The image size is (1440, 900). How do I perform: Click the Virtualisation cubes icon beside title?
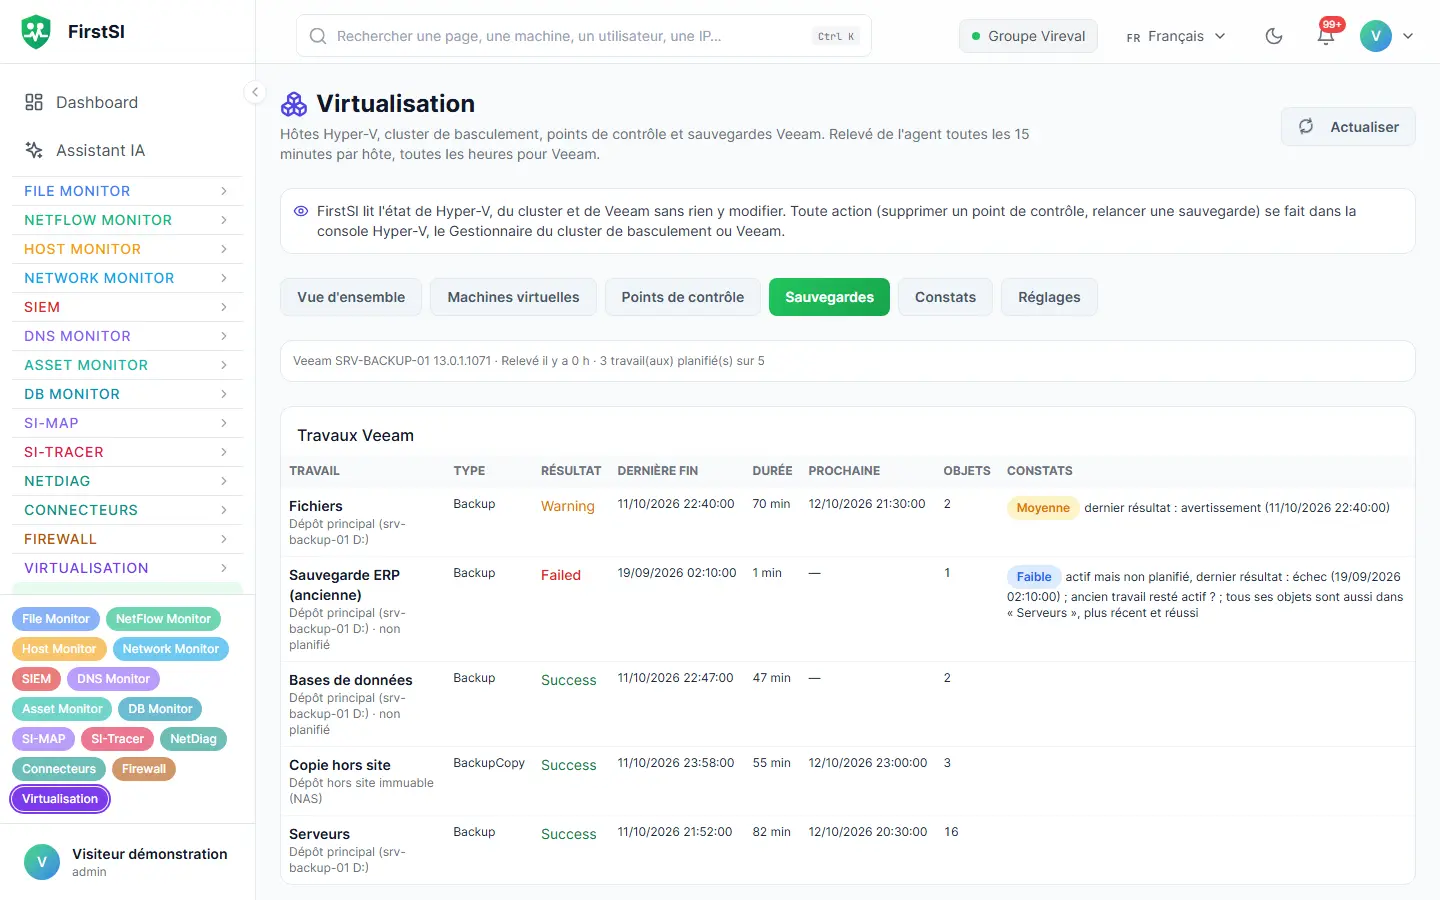click(x=294, y=104)
